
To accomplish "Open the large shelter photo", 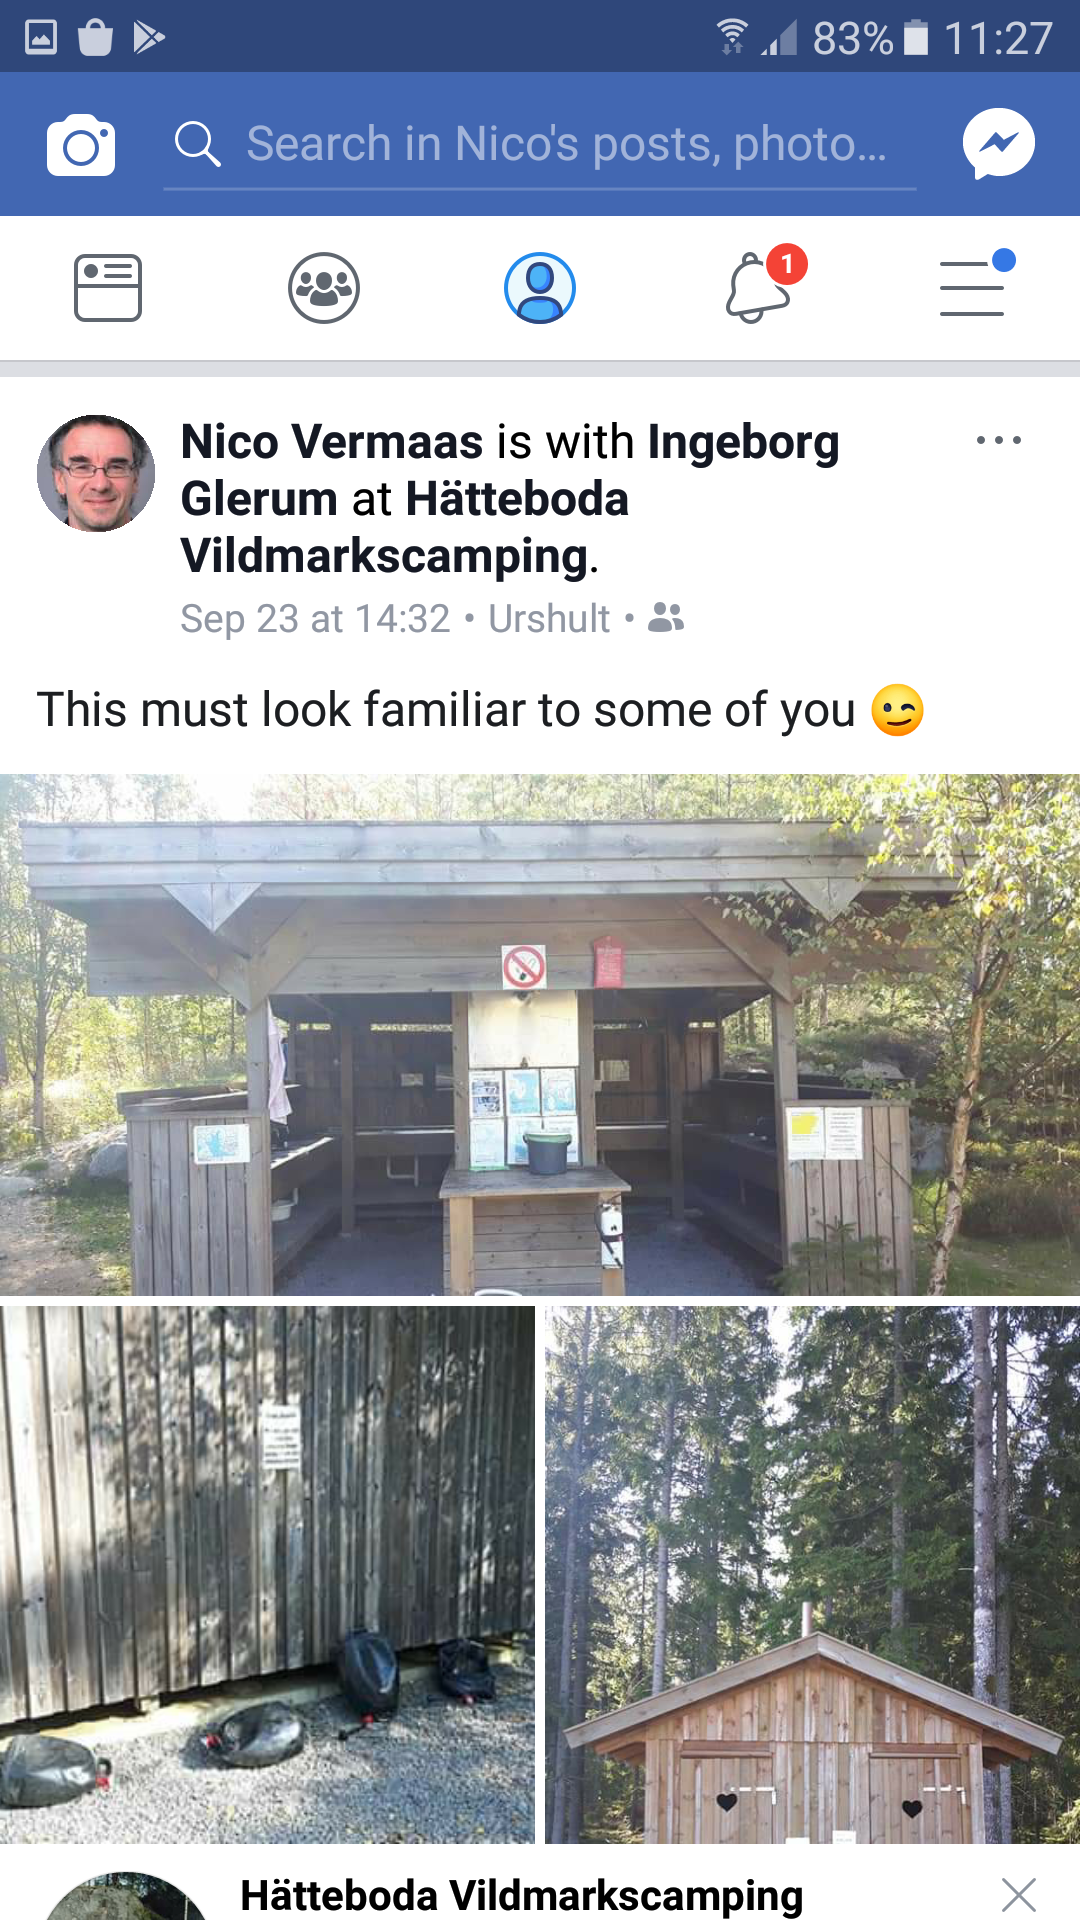I will (x=540, y=1035).
